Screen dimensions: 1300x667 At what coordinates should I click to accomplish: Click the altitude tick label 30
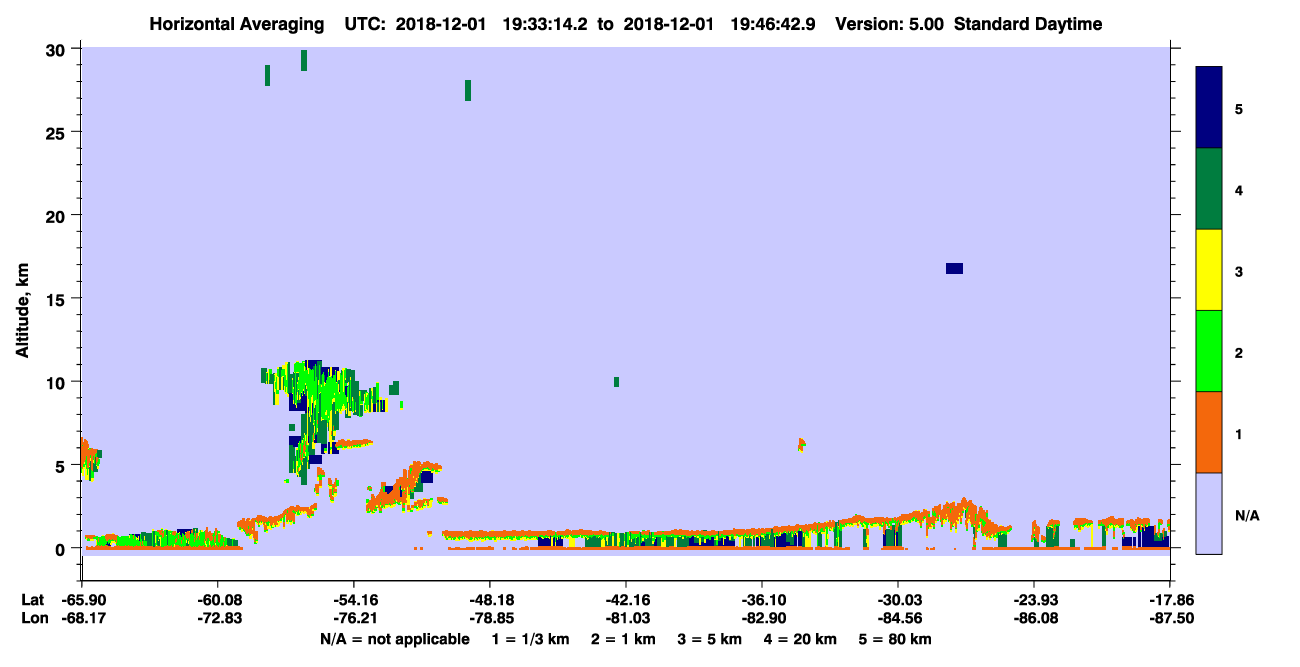[58, 49]
